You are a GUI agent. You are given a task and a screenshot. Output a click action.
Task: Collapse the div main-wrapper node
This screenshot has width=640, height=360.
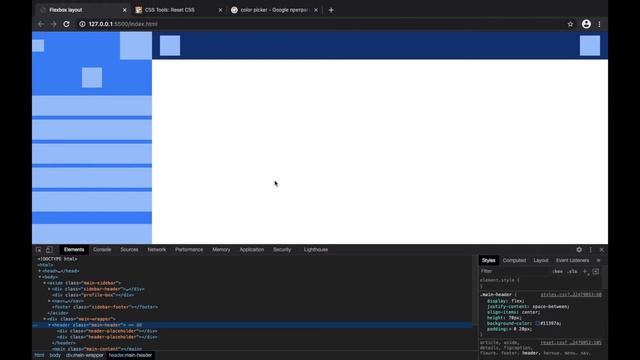(x=44, y=319)
